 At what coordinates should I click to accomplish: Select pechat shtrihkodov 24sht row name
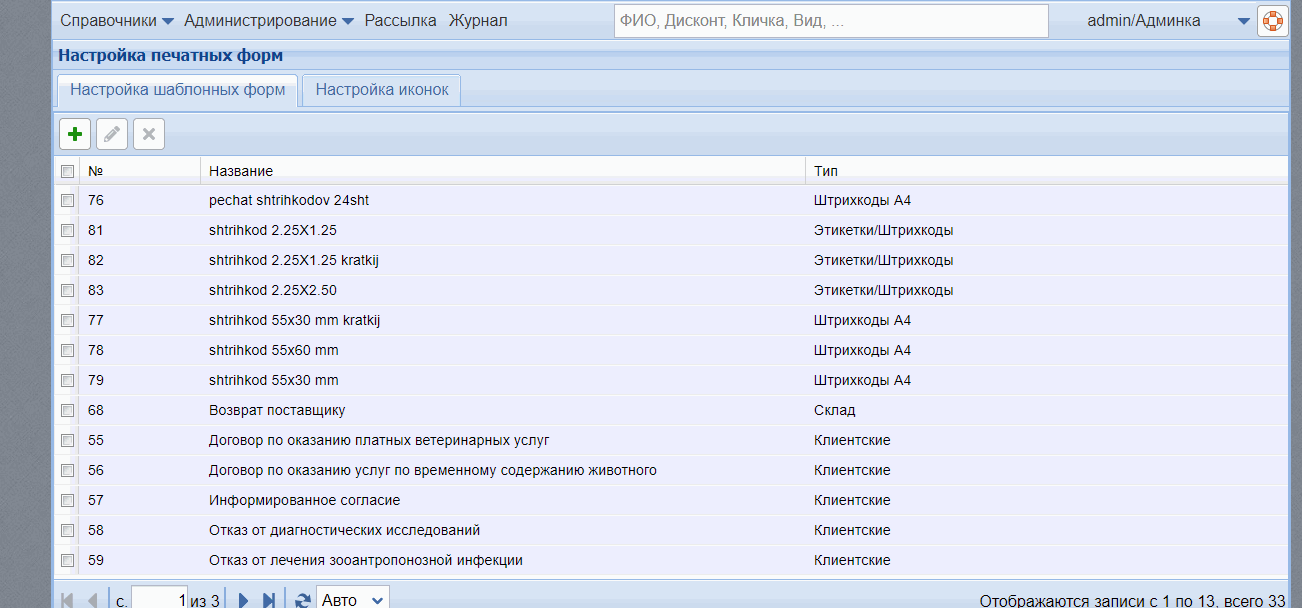pyautogui.click(x=289, y=200)
